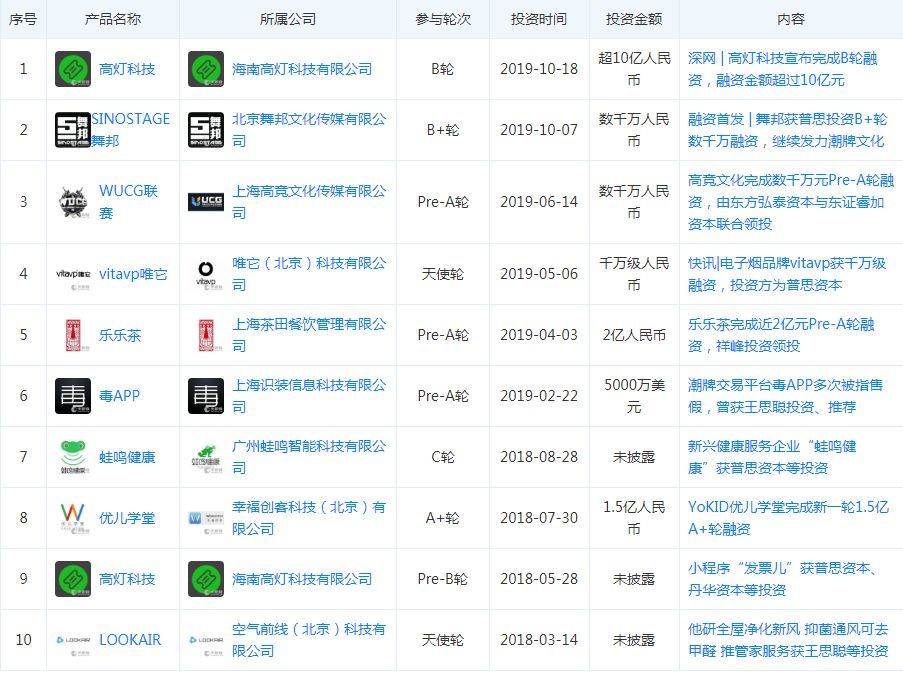This screenshot has width=903, height=679.
Task: Click the green frog 蛙鸣健康 product logo
Action: 74,457
